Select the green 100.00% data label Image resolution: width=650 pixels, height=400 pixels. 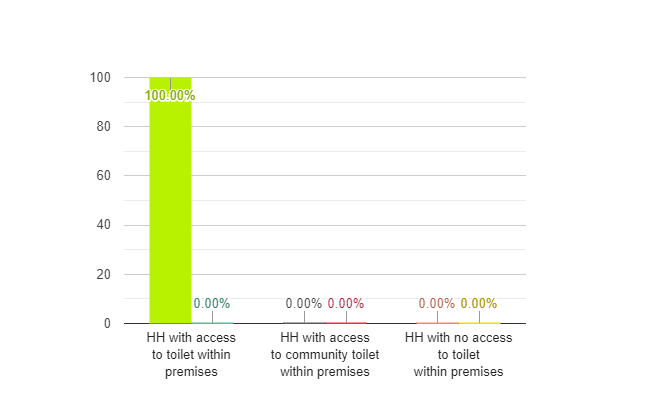[170, 95]
